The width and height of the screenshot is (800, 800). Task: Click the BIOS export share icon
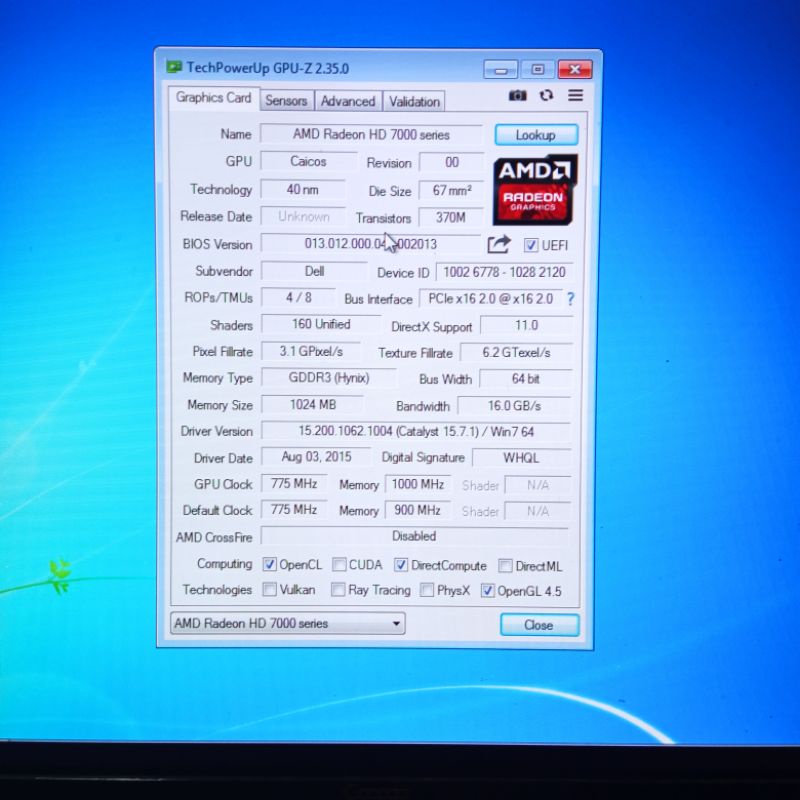pyautogui.click(x=498, y=244)
